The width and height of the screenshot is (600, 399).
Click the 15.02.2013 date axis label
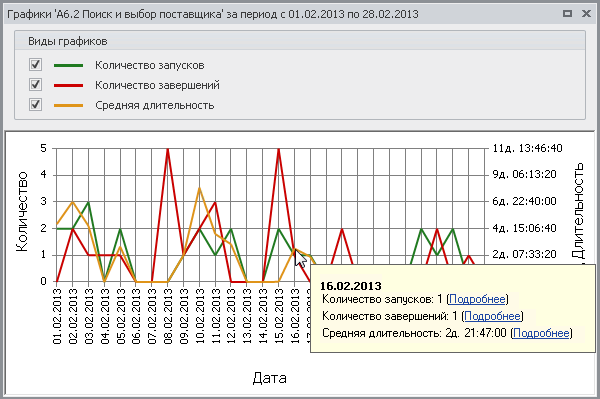click(x=279, y=316)
